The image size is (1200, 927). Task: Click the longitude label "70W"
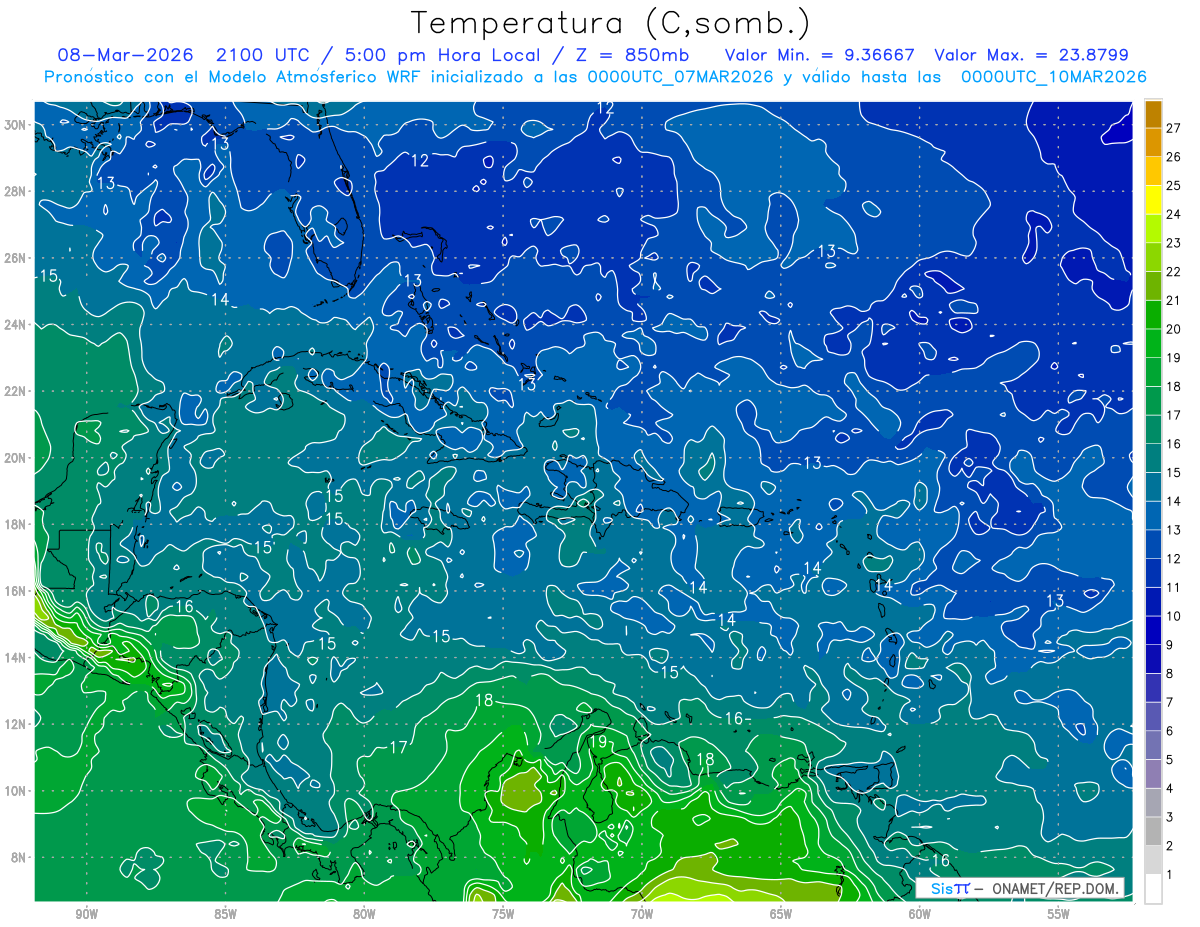[642, 914]
